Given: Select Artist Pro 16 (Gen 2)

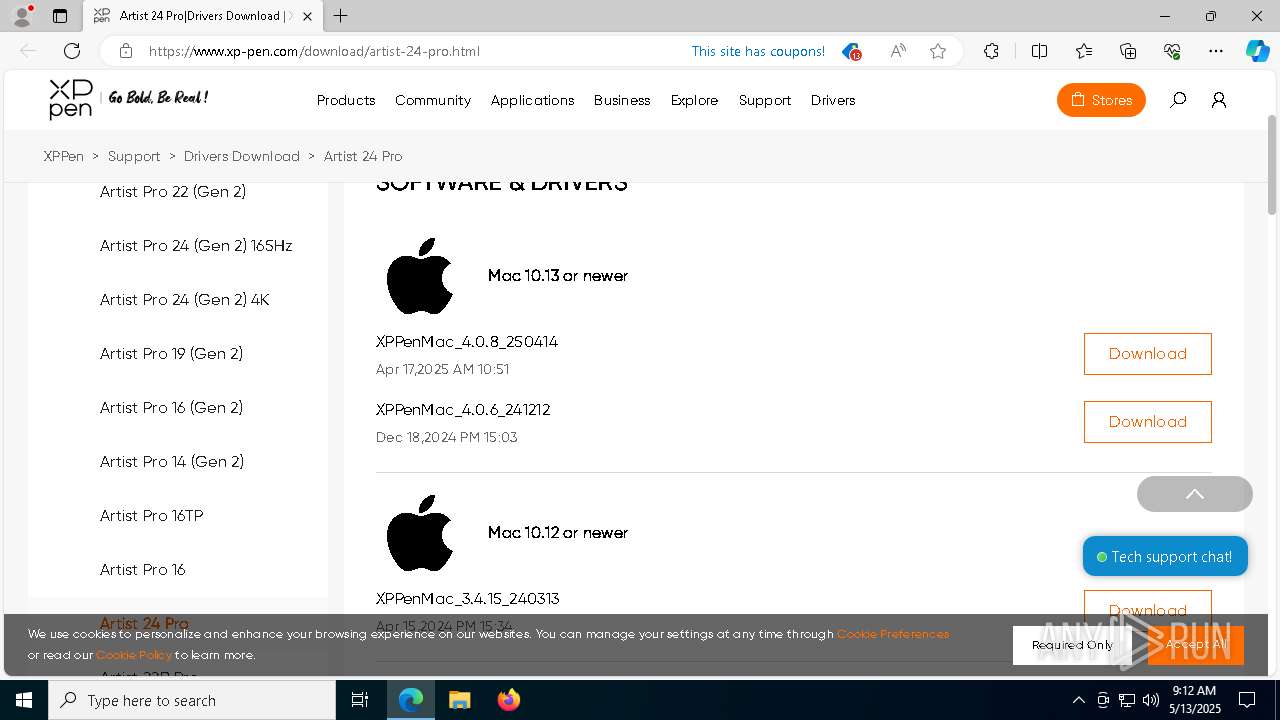Looking at the screenshot, I should (171, 407).
